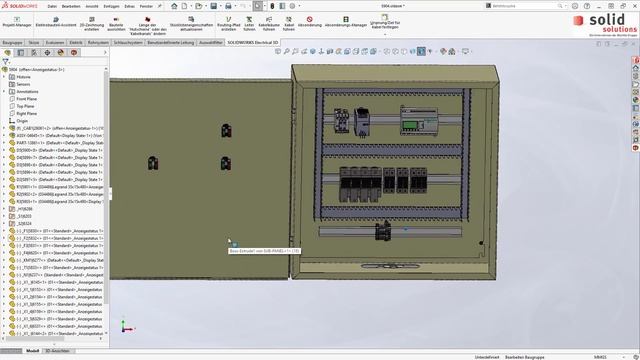The width and height of the screenshot is (640, 360).
Task: Switch to ConfigurationManager tab
Action: pos(34,53)
